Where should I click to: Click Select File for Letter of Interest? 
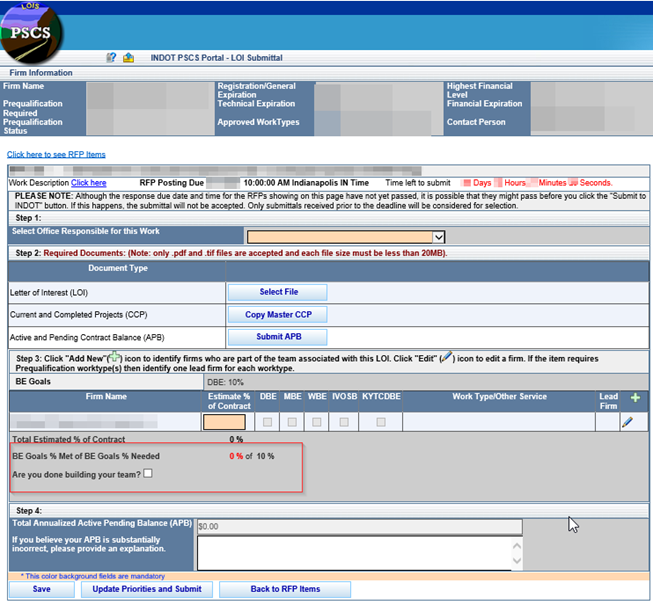pyautogui.click(x=277, y=292)
